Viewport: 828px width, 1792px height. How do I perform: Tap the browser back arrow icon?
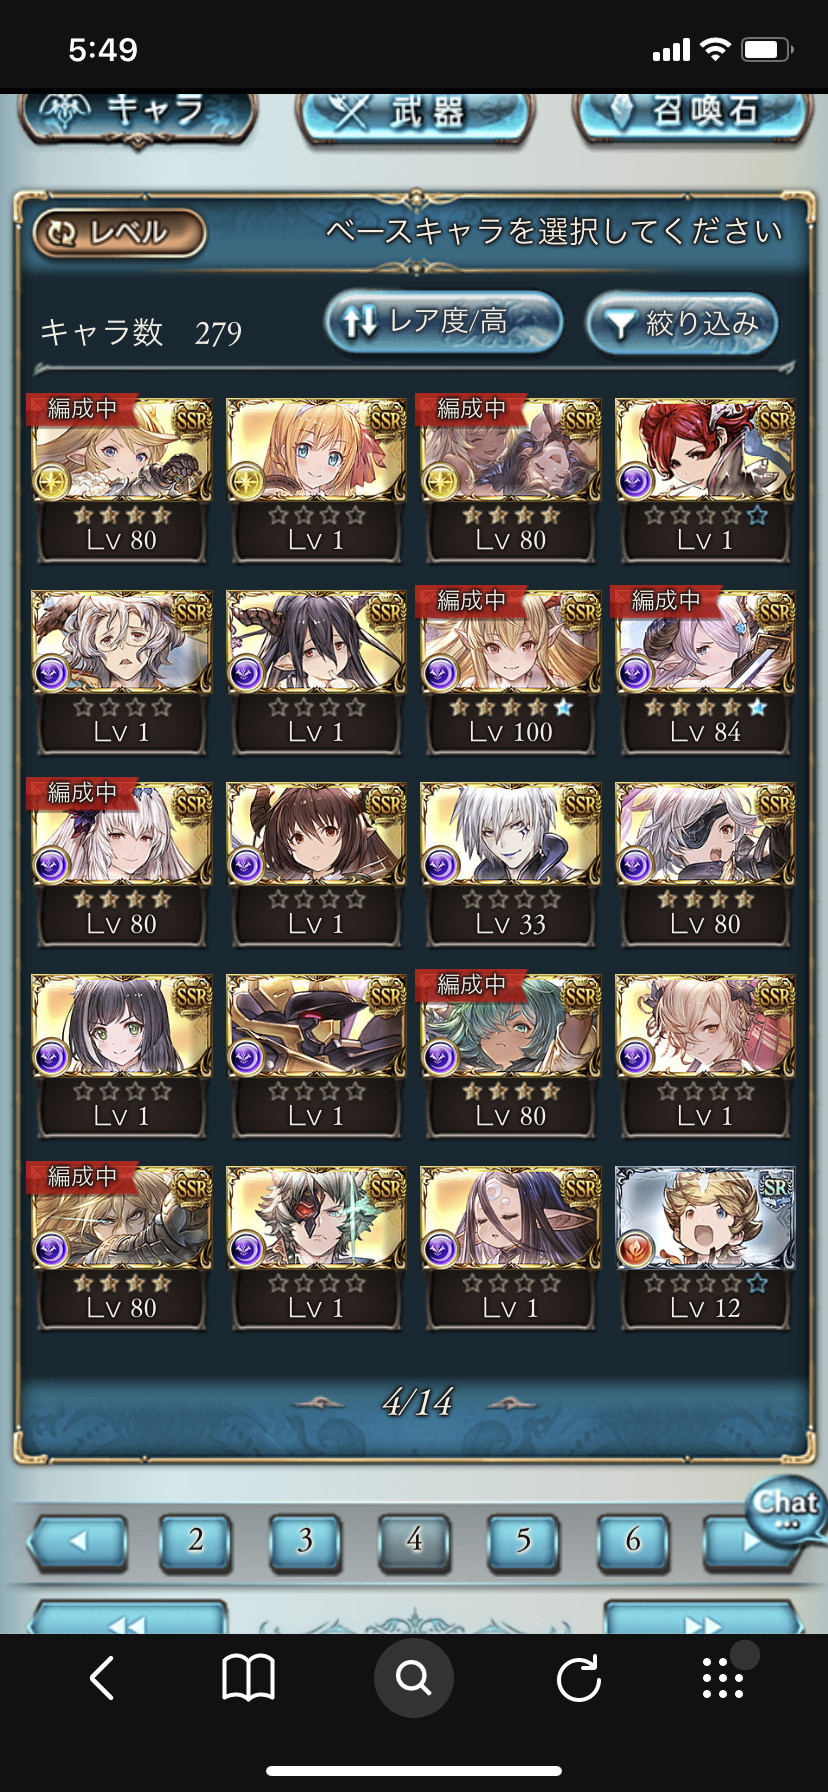click(x=102, y=1677)
